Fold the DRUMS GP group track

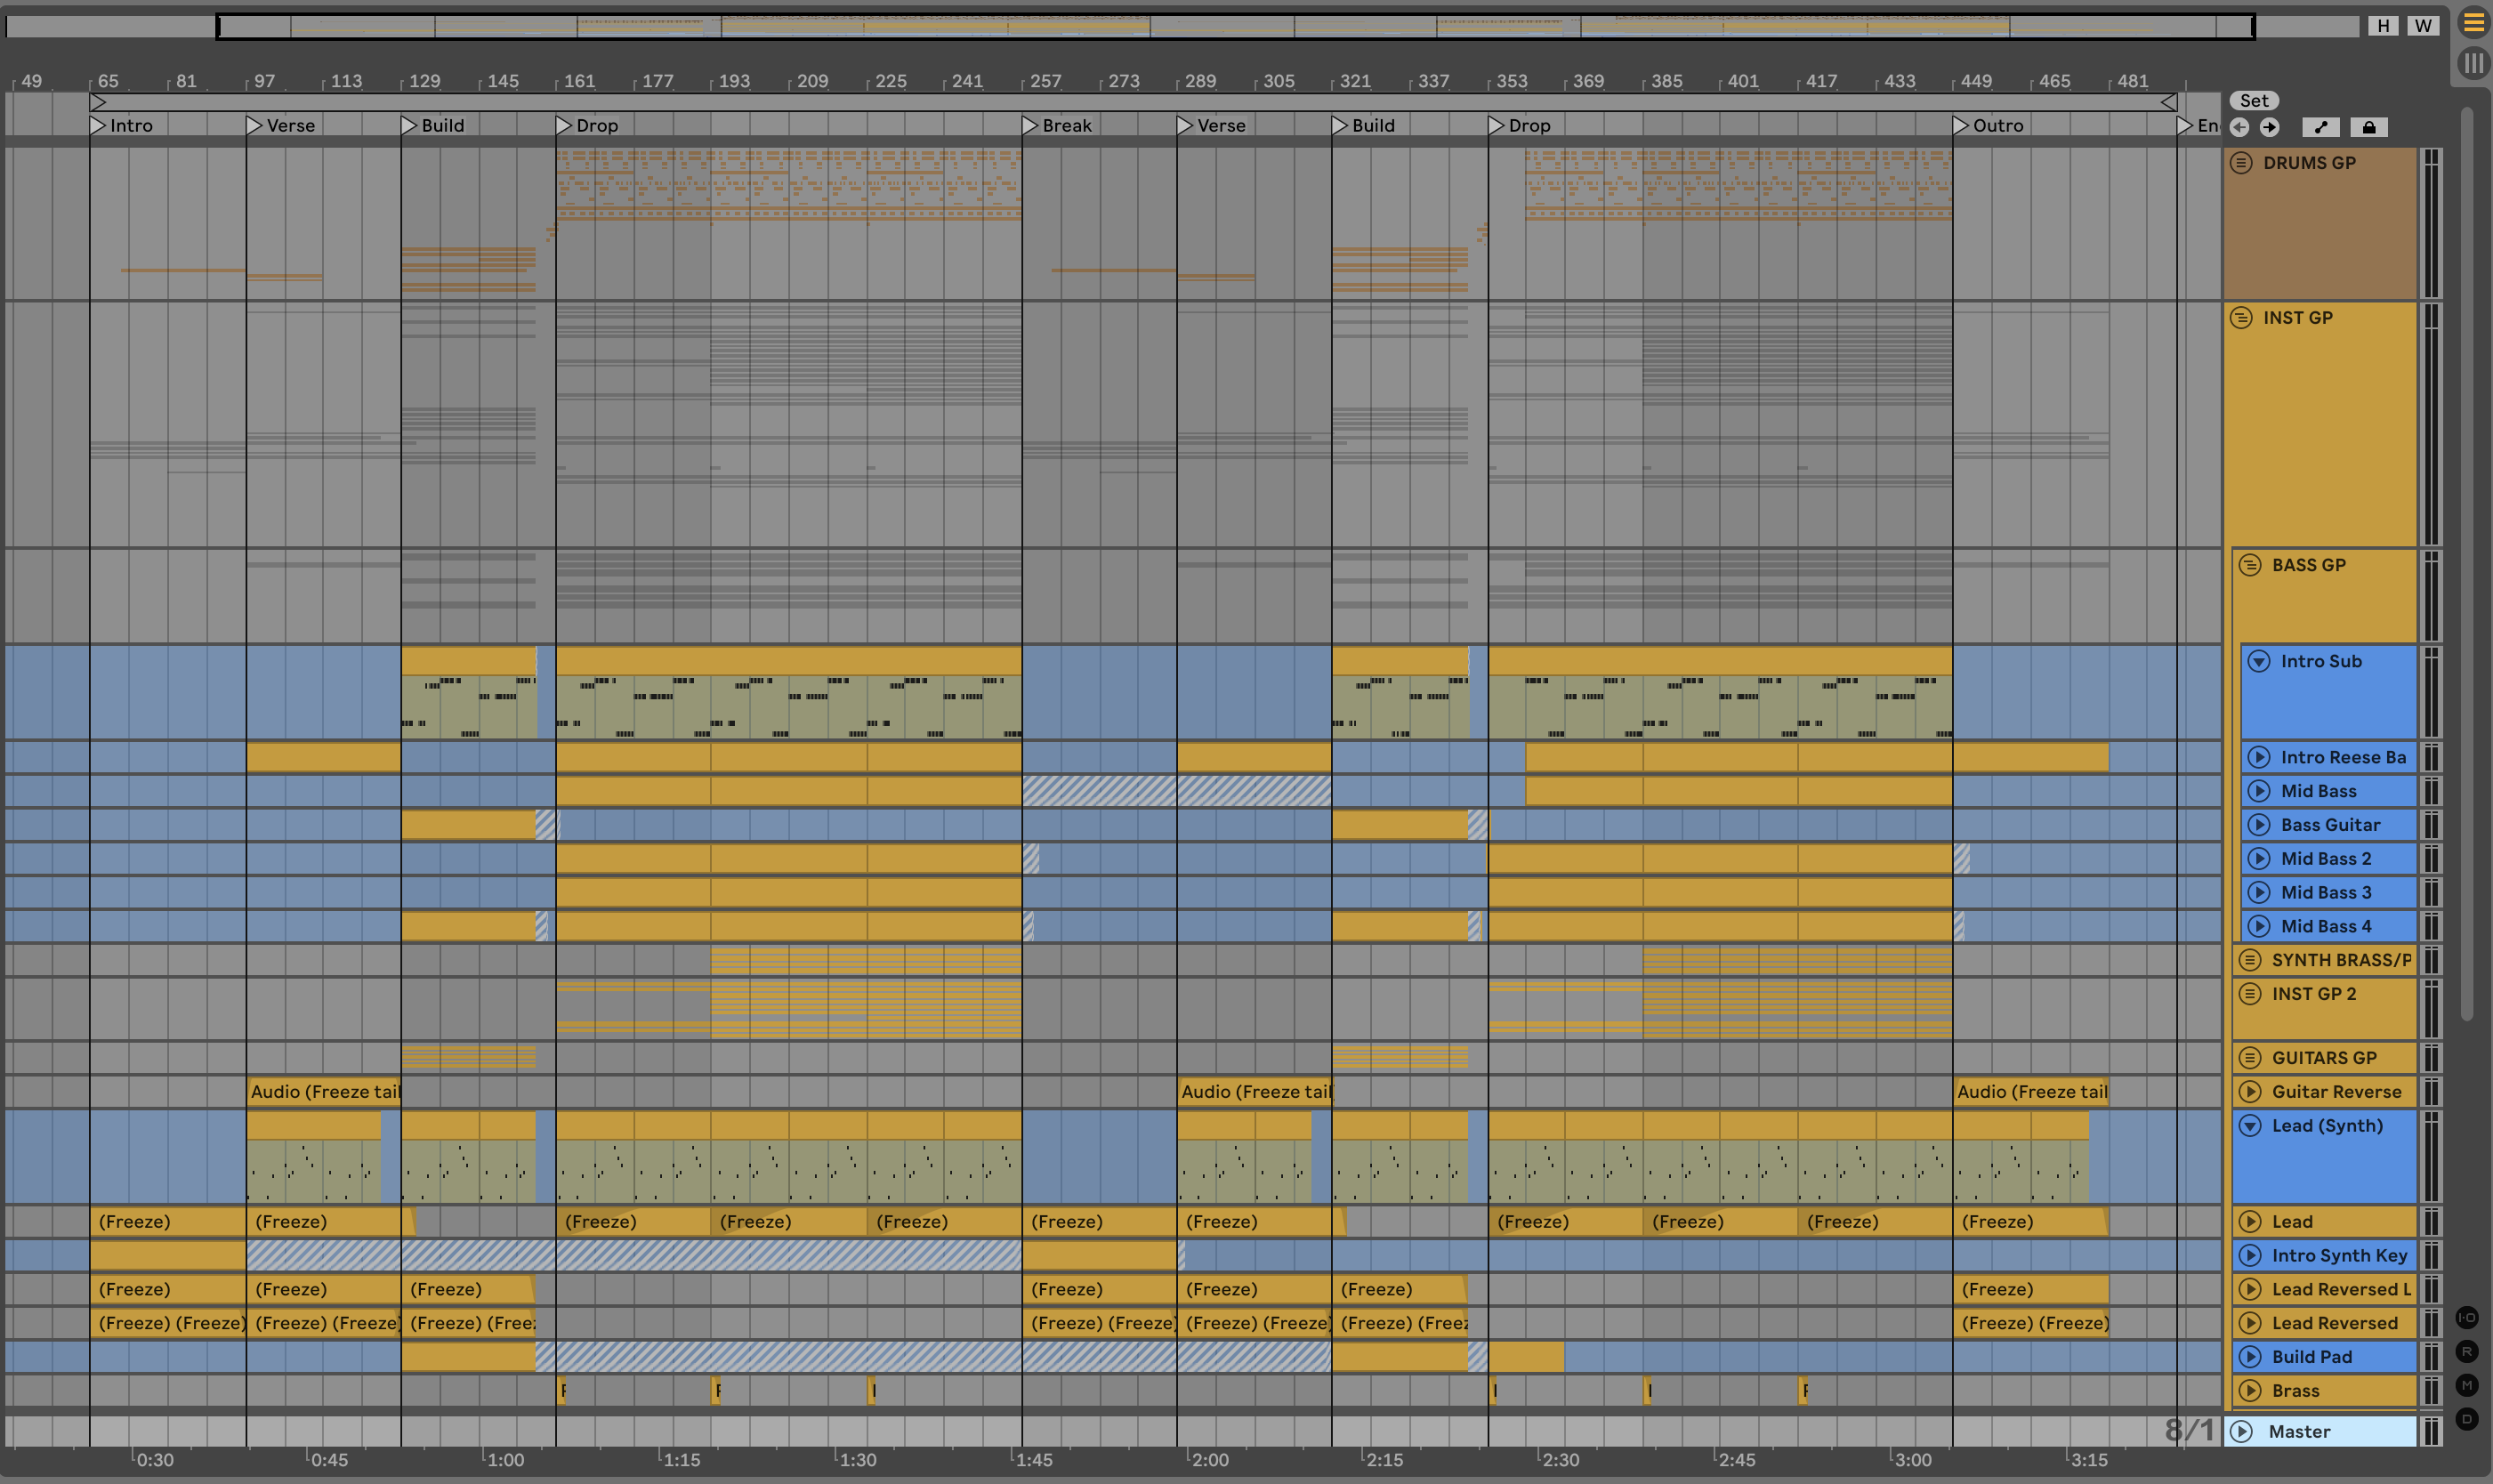pos(2241,163)
